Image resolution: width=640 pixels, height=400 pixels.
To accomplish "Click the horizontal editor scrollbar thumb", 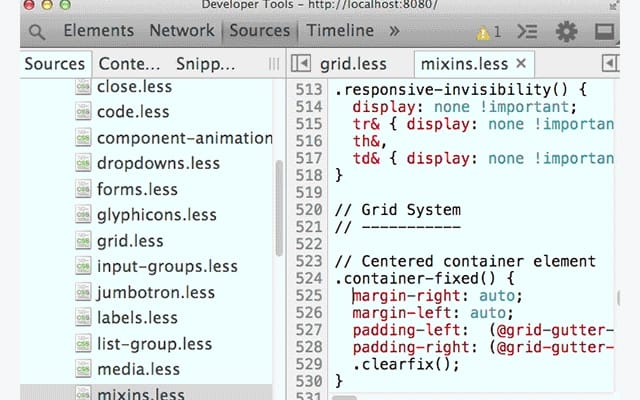I will click(344, 398).
